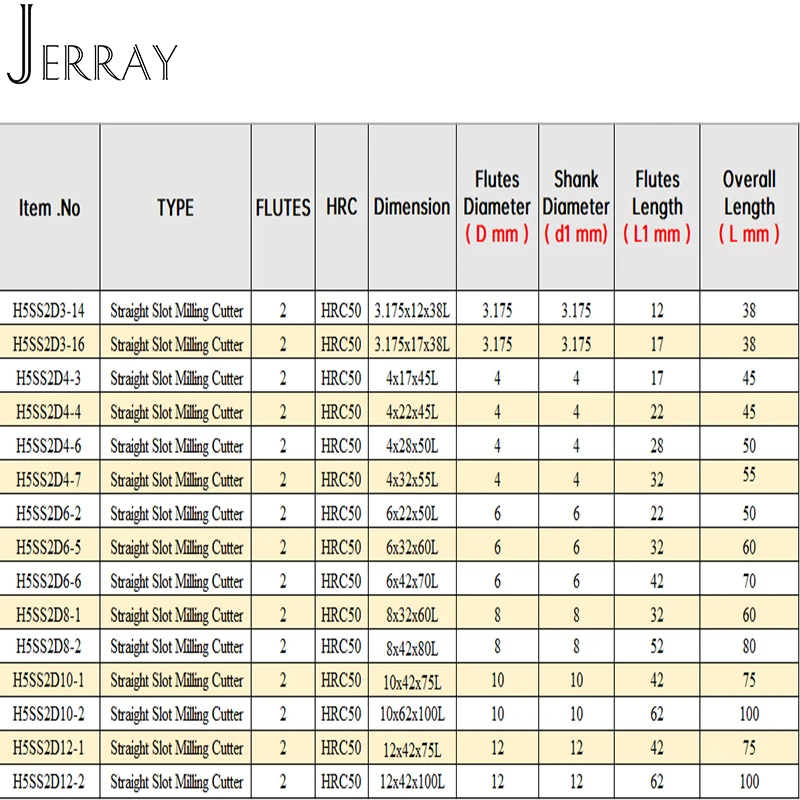Click the HRC50 cell in row H5SS2D12-2
The image size is (800, 800).
coord(341,782)
